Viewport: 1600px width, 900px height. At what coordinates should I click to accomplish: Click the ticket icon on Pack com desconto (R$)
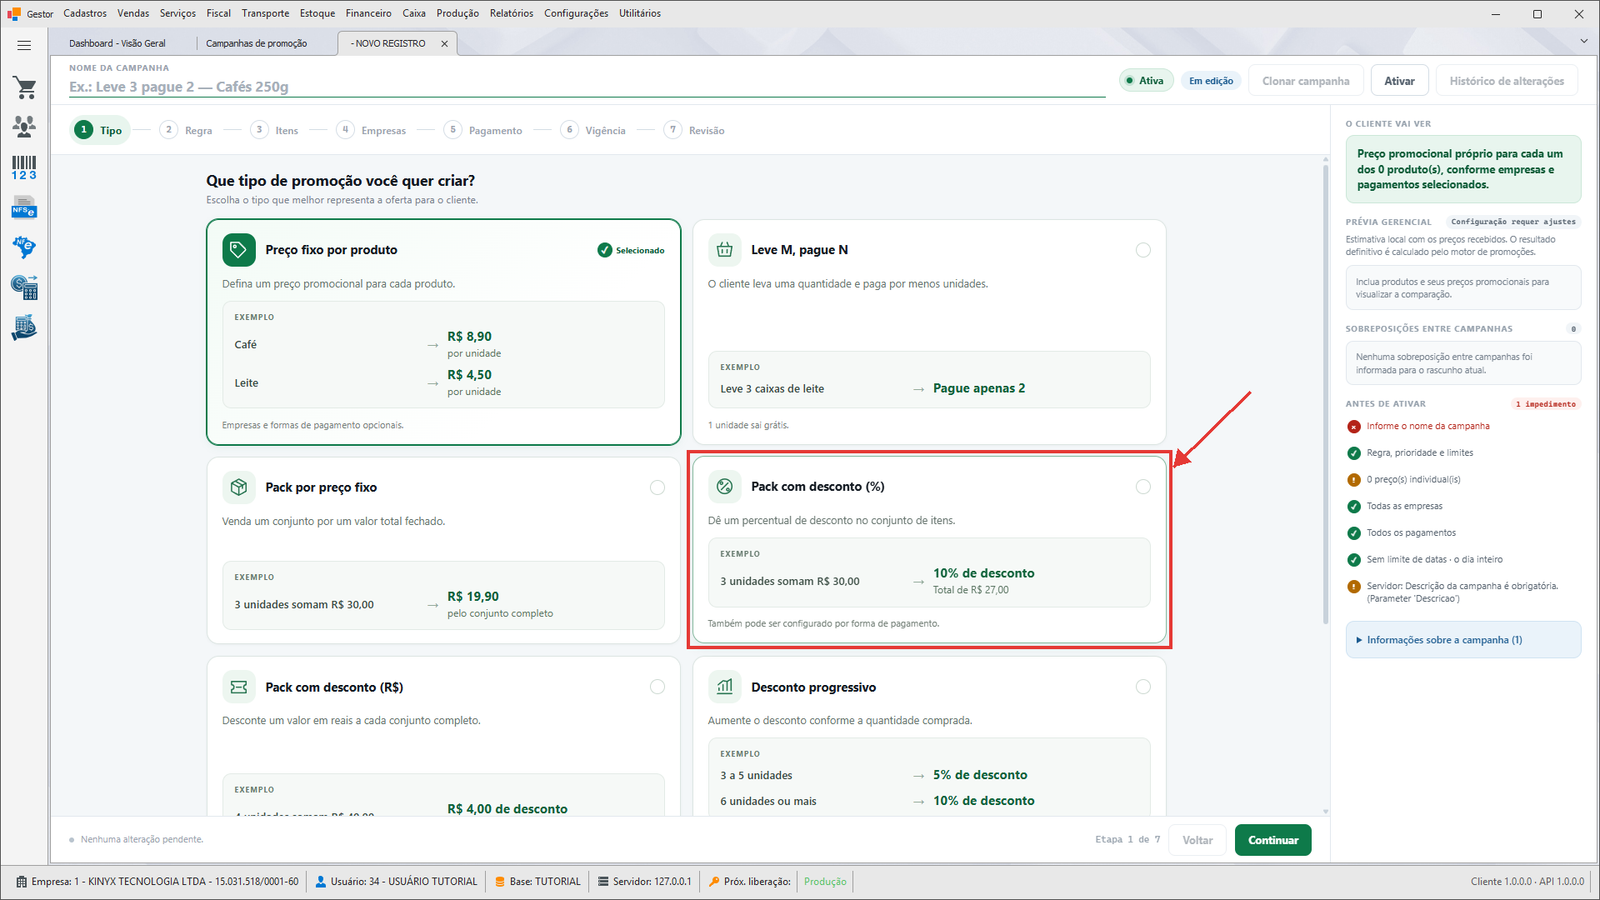click(x=238, y=687)
